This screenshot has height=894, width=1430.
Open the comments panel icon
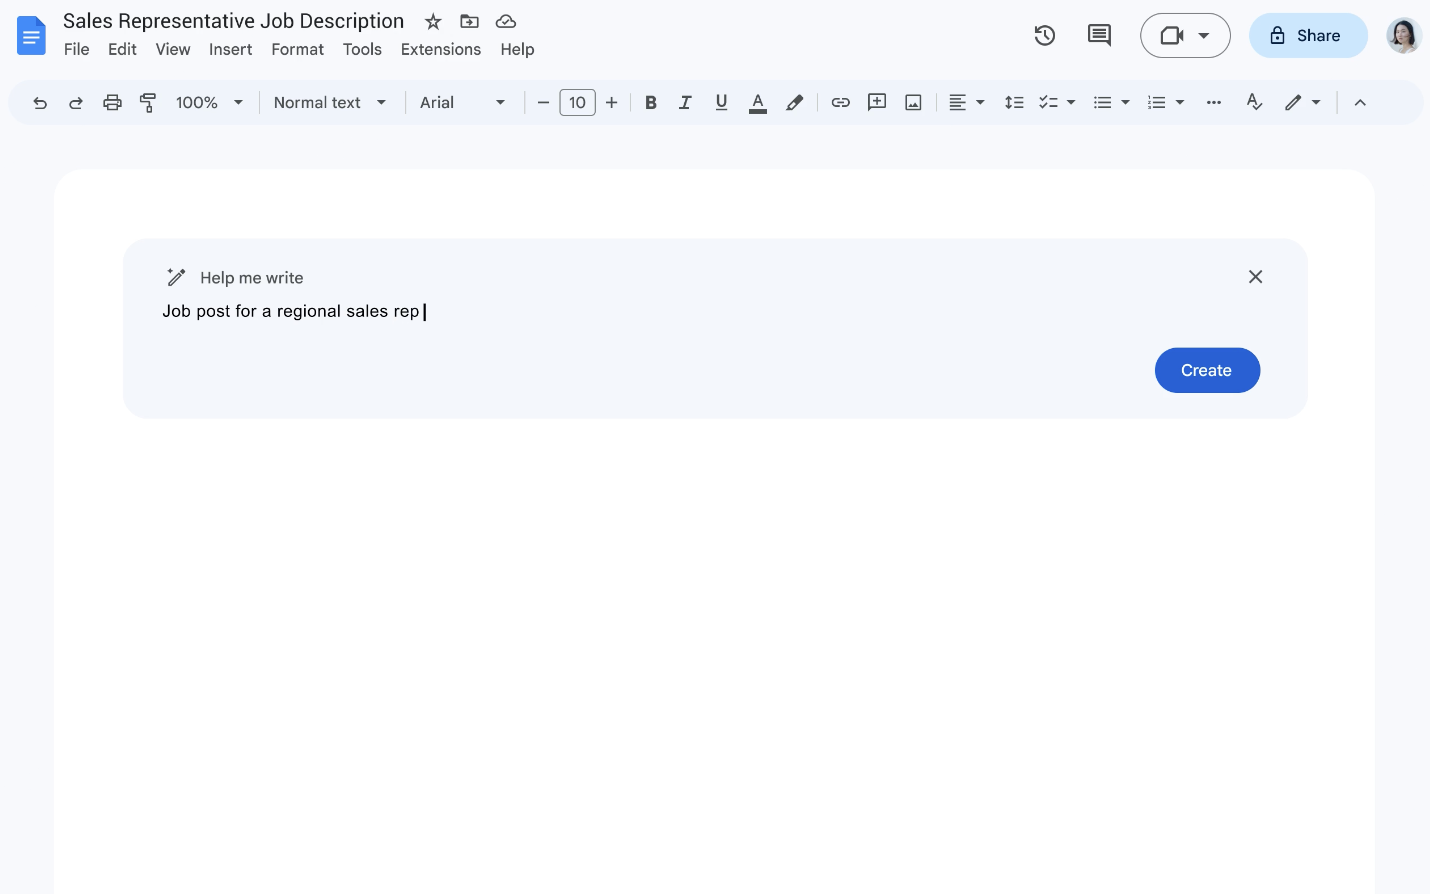[1099, 36]
